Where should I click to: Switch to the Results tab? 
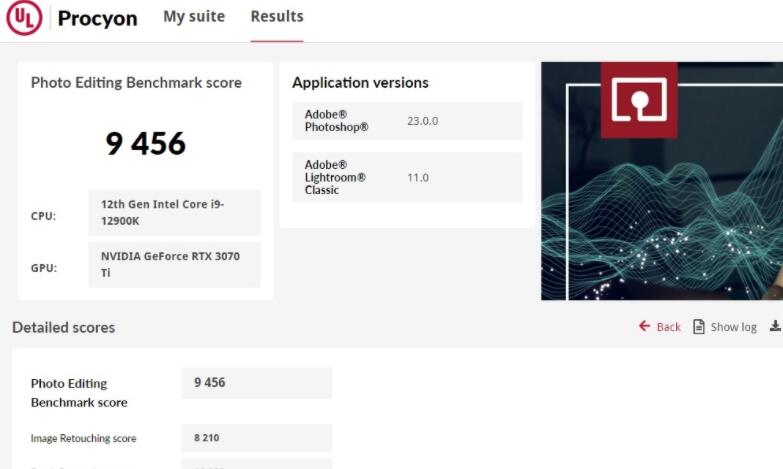[x=277, y=17]
